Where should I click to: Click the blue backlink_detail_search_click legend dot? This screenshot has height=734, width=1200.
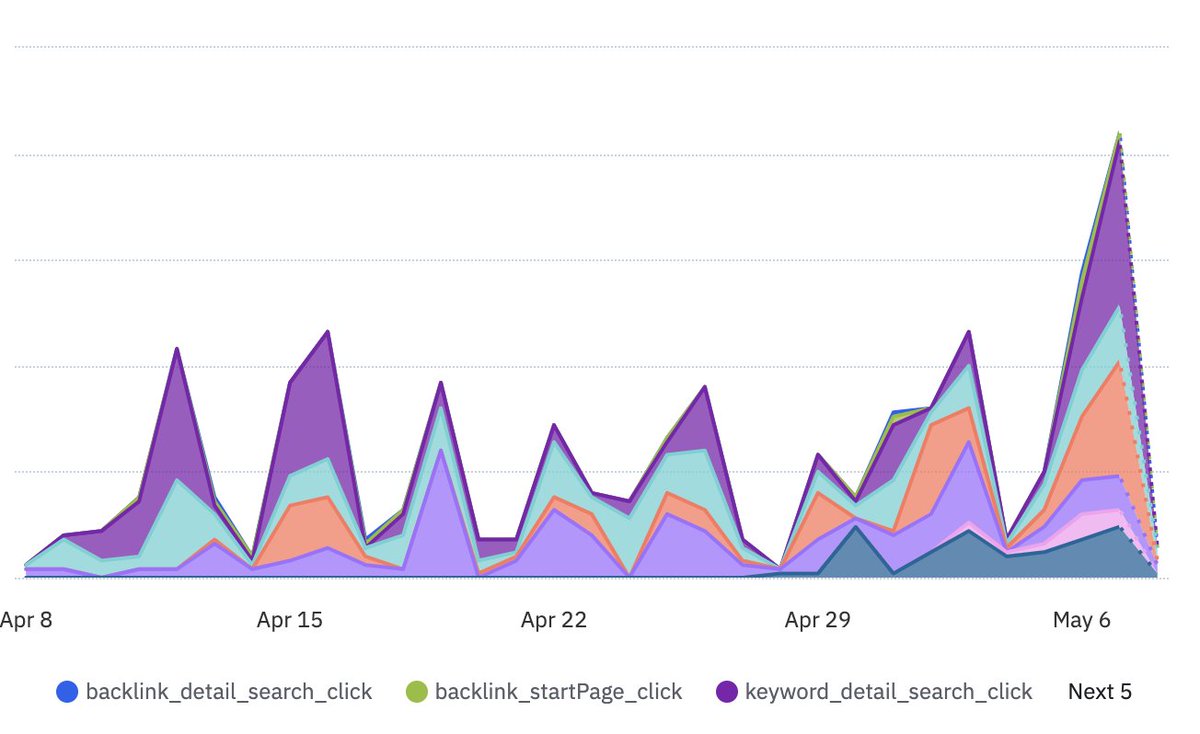tap(67, 691)
